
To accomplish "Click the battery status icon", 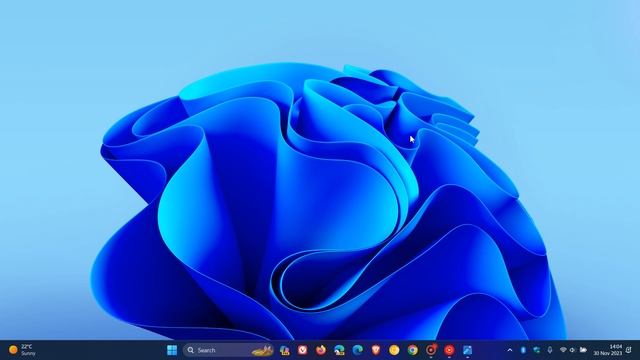I will pos(583,350).
